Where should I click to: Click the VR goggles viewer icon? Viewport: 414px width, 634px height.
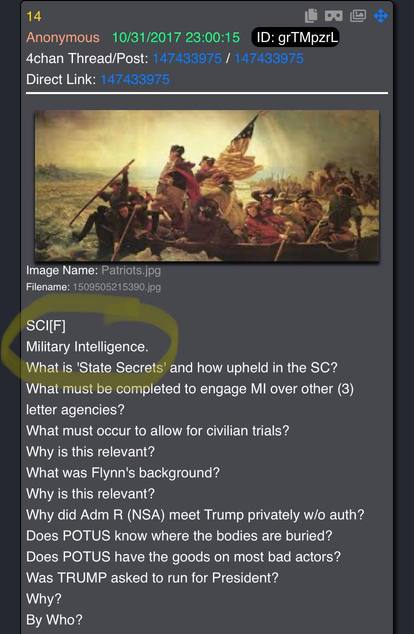point(334,16)
